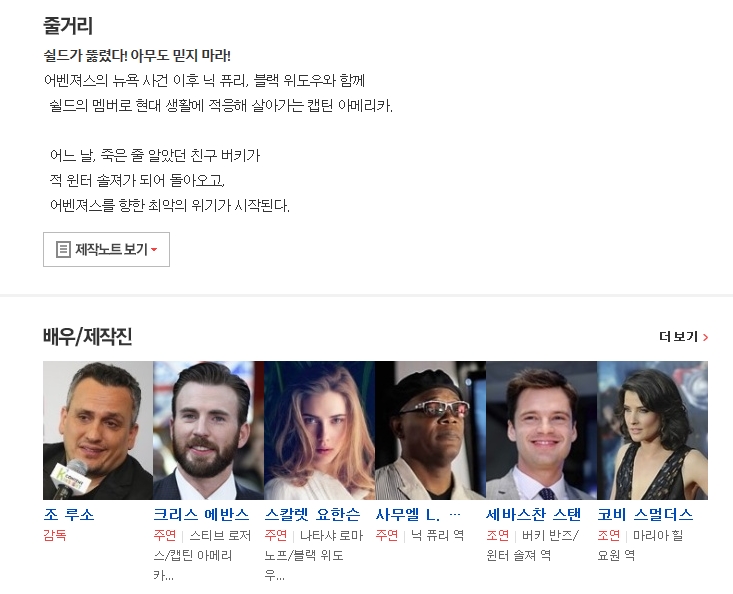Click the 세바스찬 스탠 name link
The image size is (733, 594).
coord(533,515)
